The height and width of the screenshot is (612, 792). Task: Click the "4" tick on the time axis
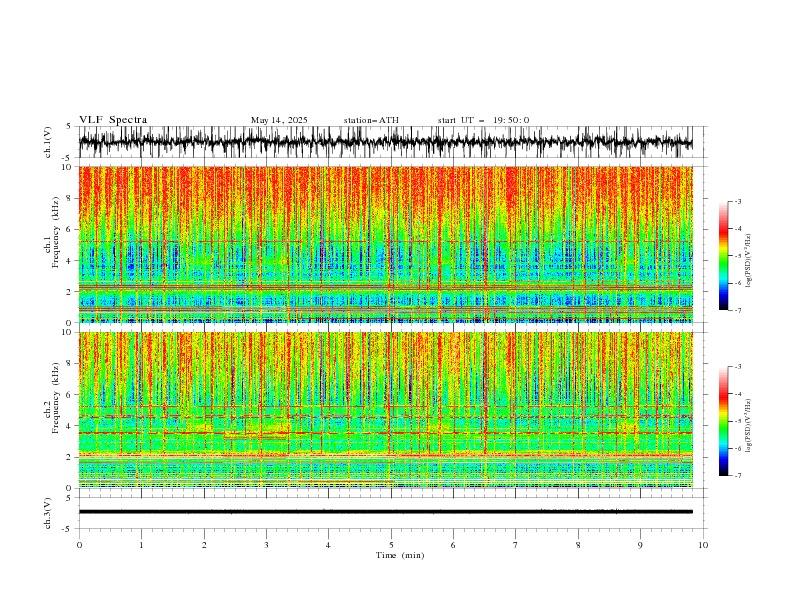tap(328, 545)
